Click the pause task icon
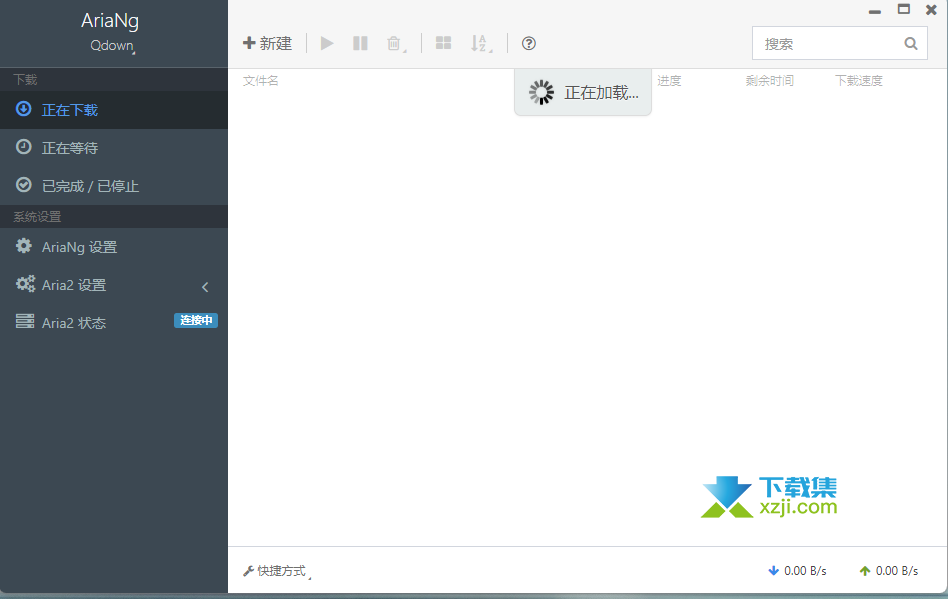The image size is (948, 599). point(360,44)
